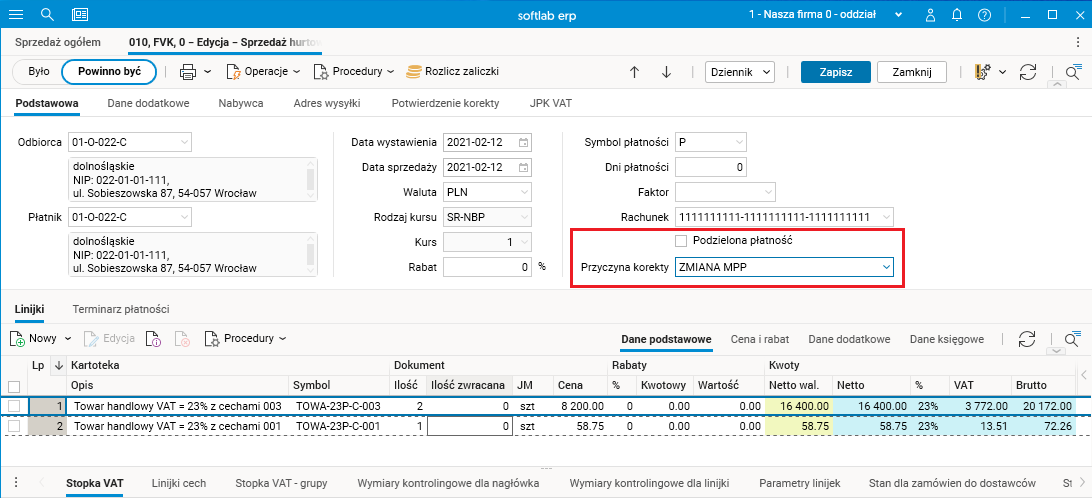This screenshot has height=498, width=1092.
Task: Refresh the document header with the top refresh icon
Action: [x=1028, y=72]
